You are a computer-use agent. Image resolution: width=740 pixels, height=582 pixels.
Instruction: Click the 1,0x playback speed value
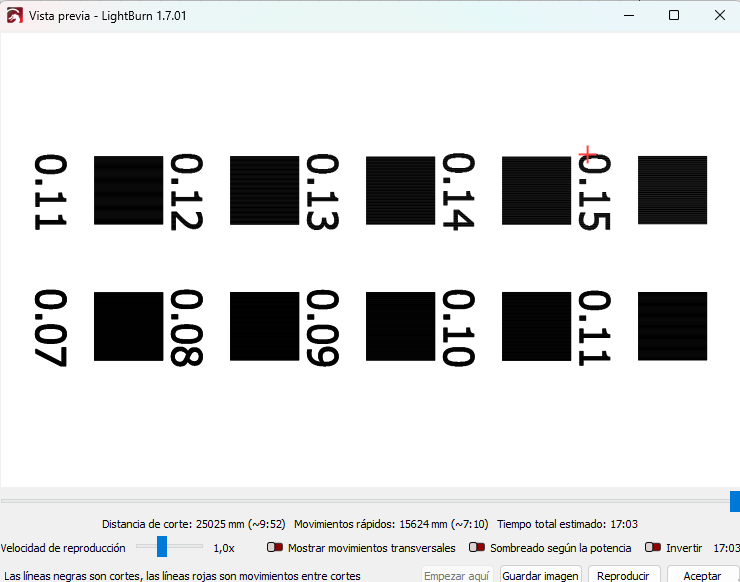click(x=224, y=548)
